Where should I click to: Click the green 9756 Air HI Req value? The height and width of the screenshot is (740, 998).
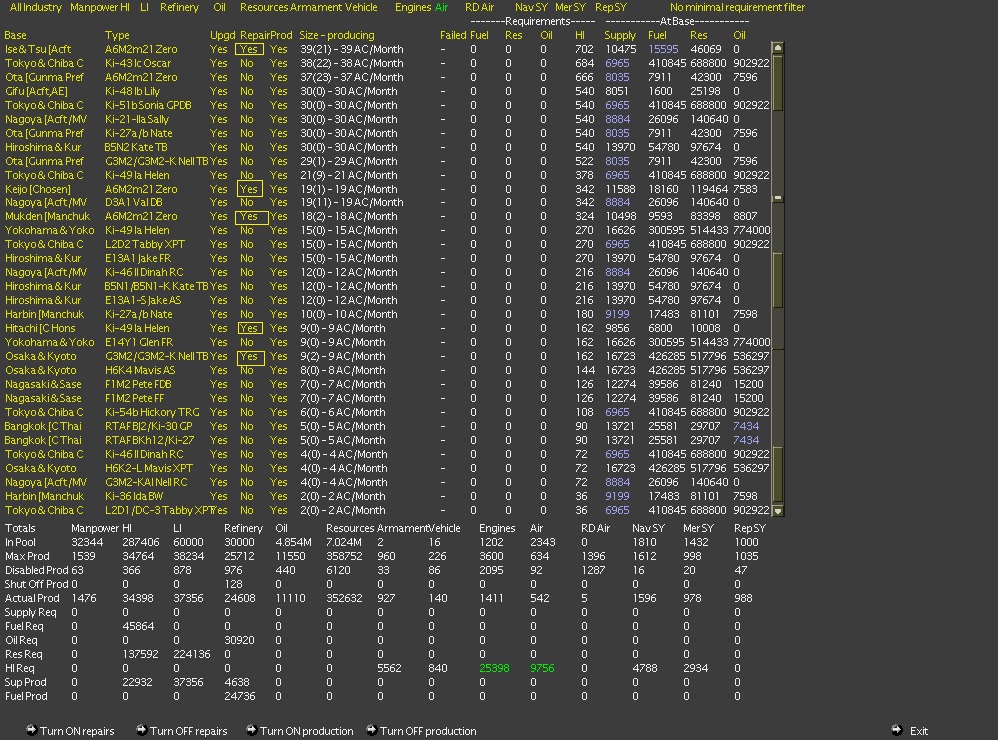coord(542,668)
